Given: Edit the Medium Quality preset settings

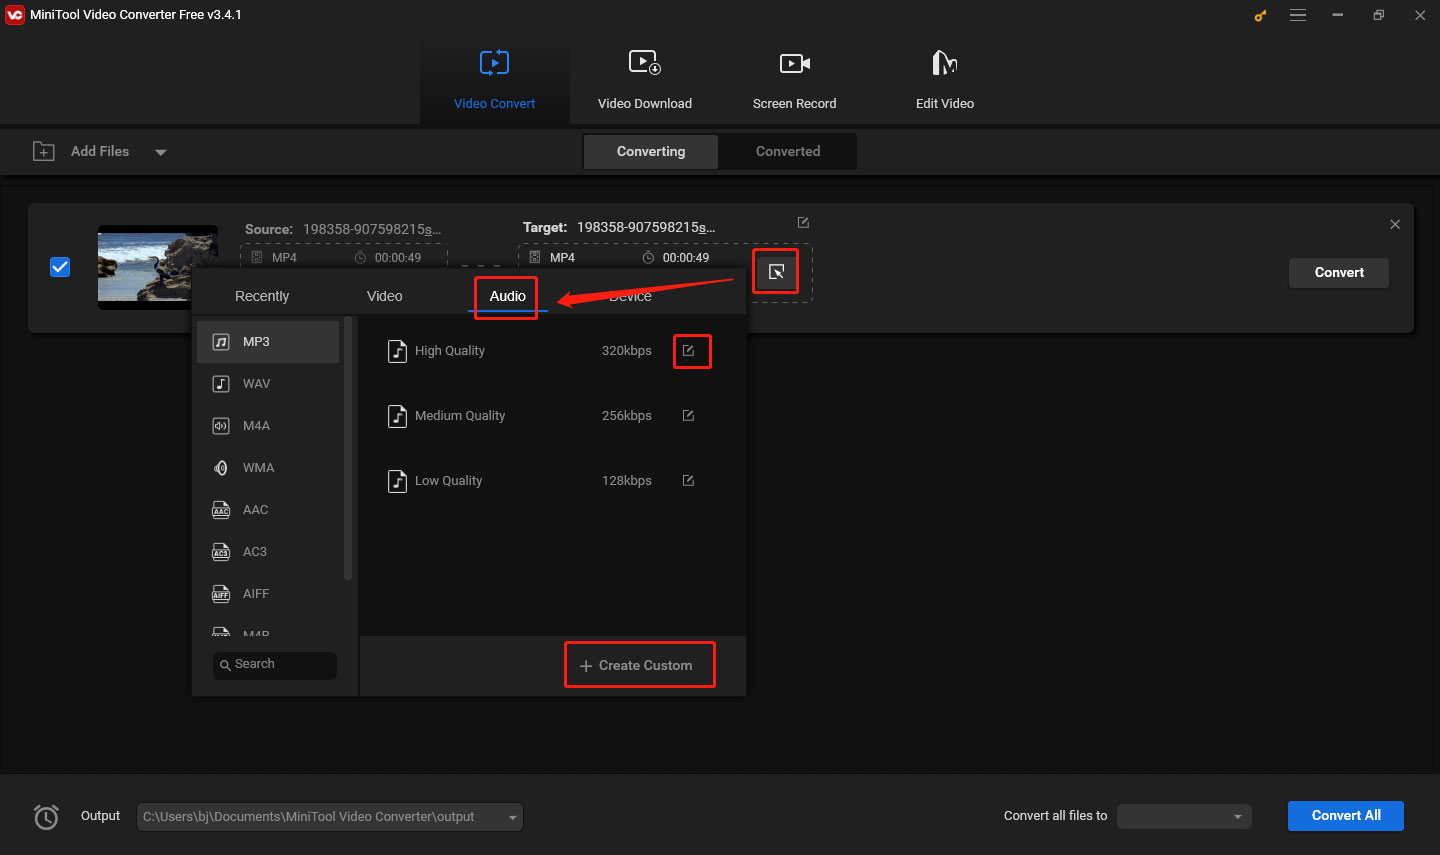Looking at the screenshot, I should click(688, 416).
